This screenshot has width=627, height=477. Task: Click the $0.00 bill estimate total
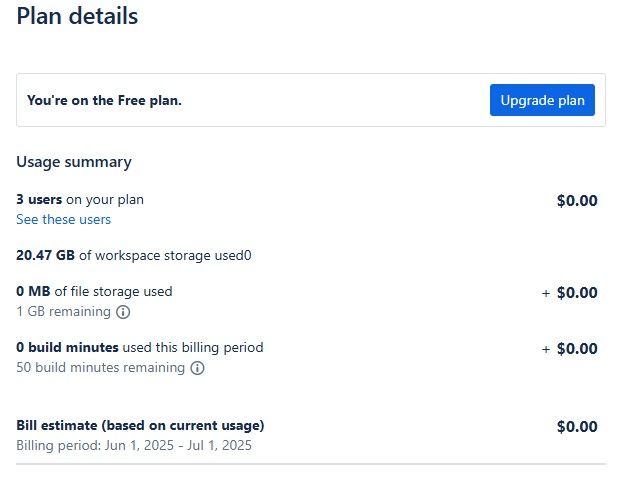point(577,427)
